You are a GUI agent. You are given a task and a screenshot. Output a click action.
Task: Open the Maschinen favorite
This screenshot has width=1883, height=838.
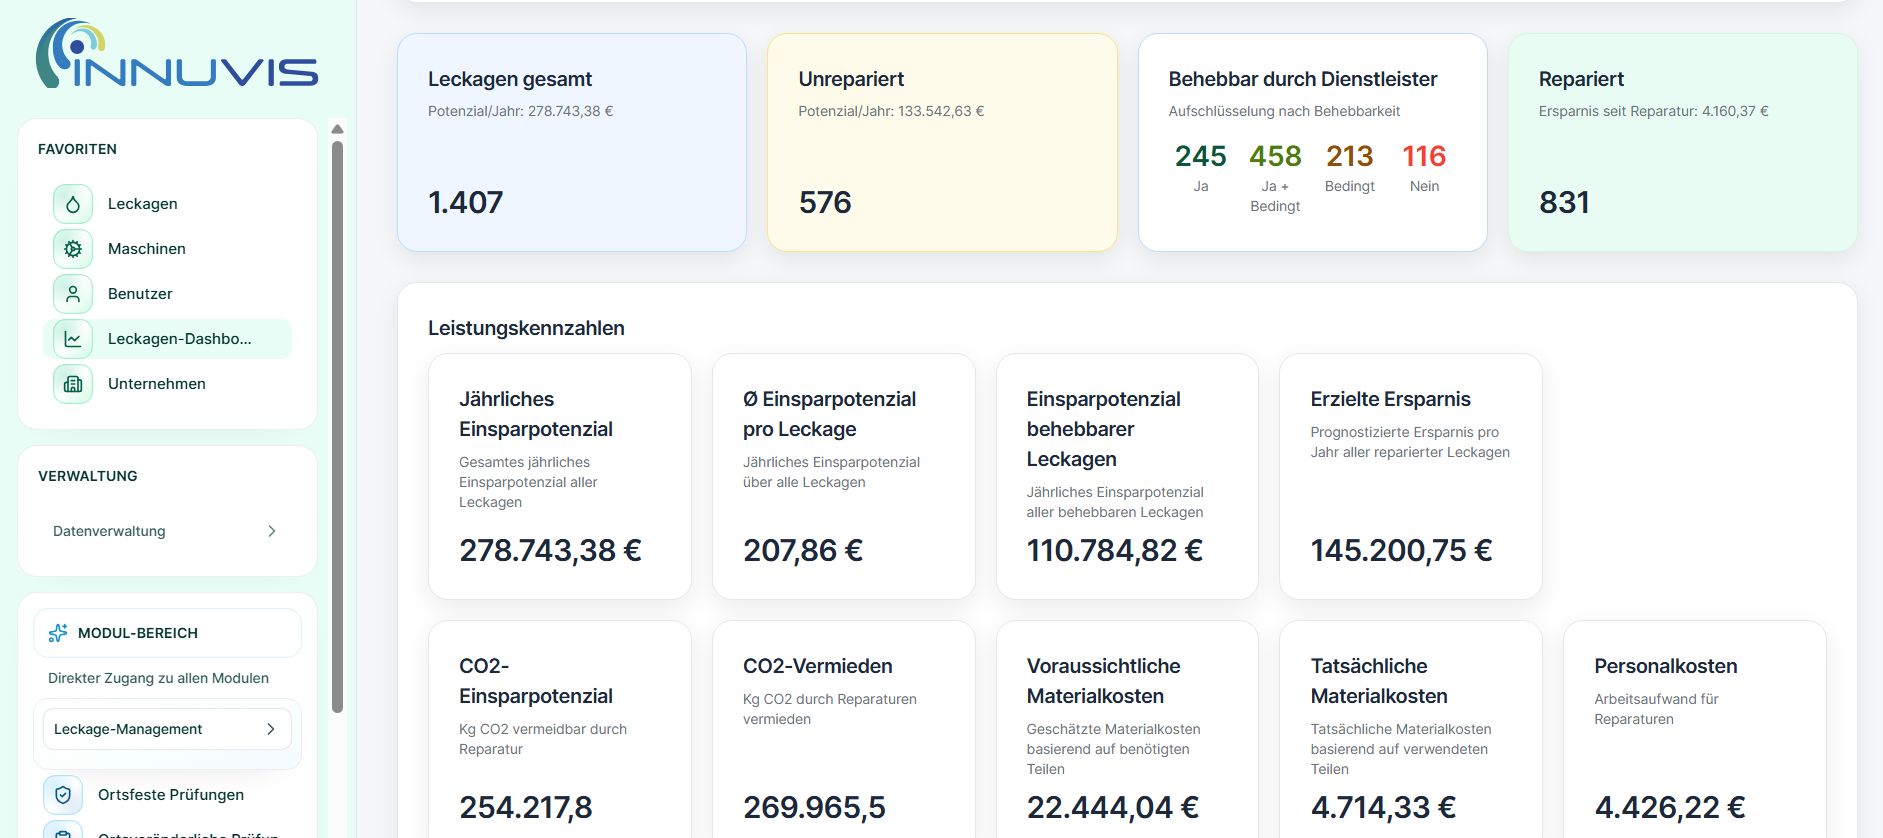pyautogui.click(x=168, y=249)
